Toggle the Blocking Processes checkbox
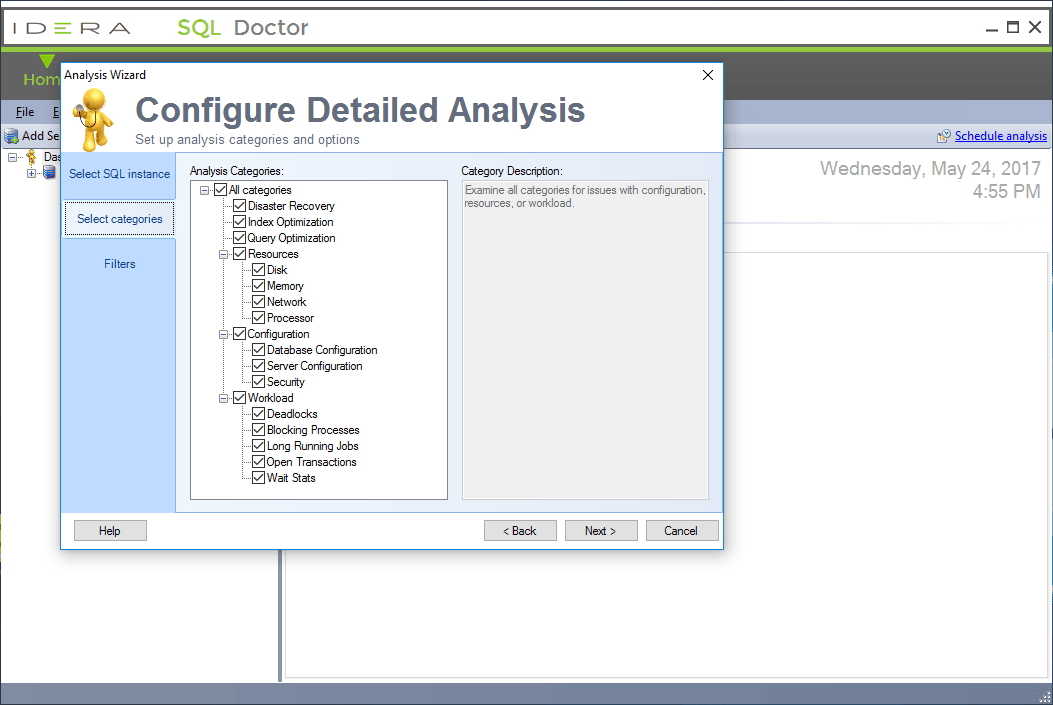 [259, 430]
